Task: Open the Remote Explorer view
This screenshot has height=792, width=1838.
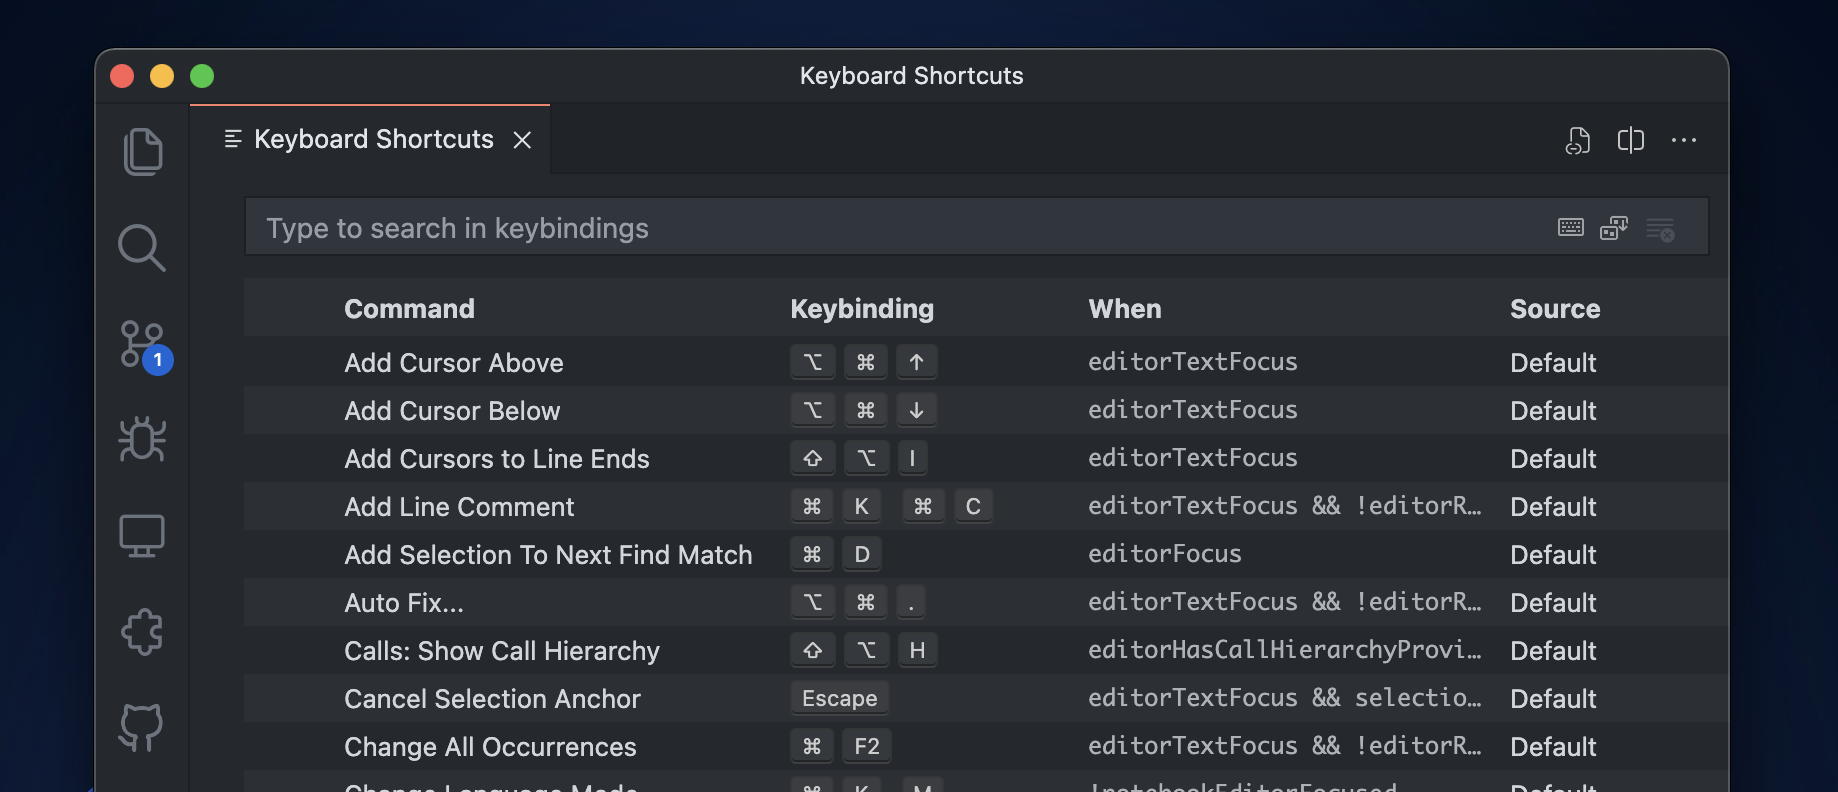Action: click(142, 536)
